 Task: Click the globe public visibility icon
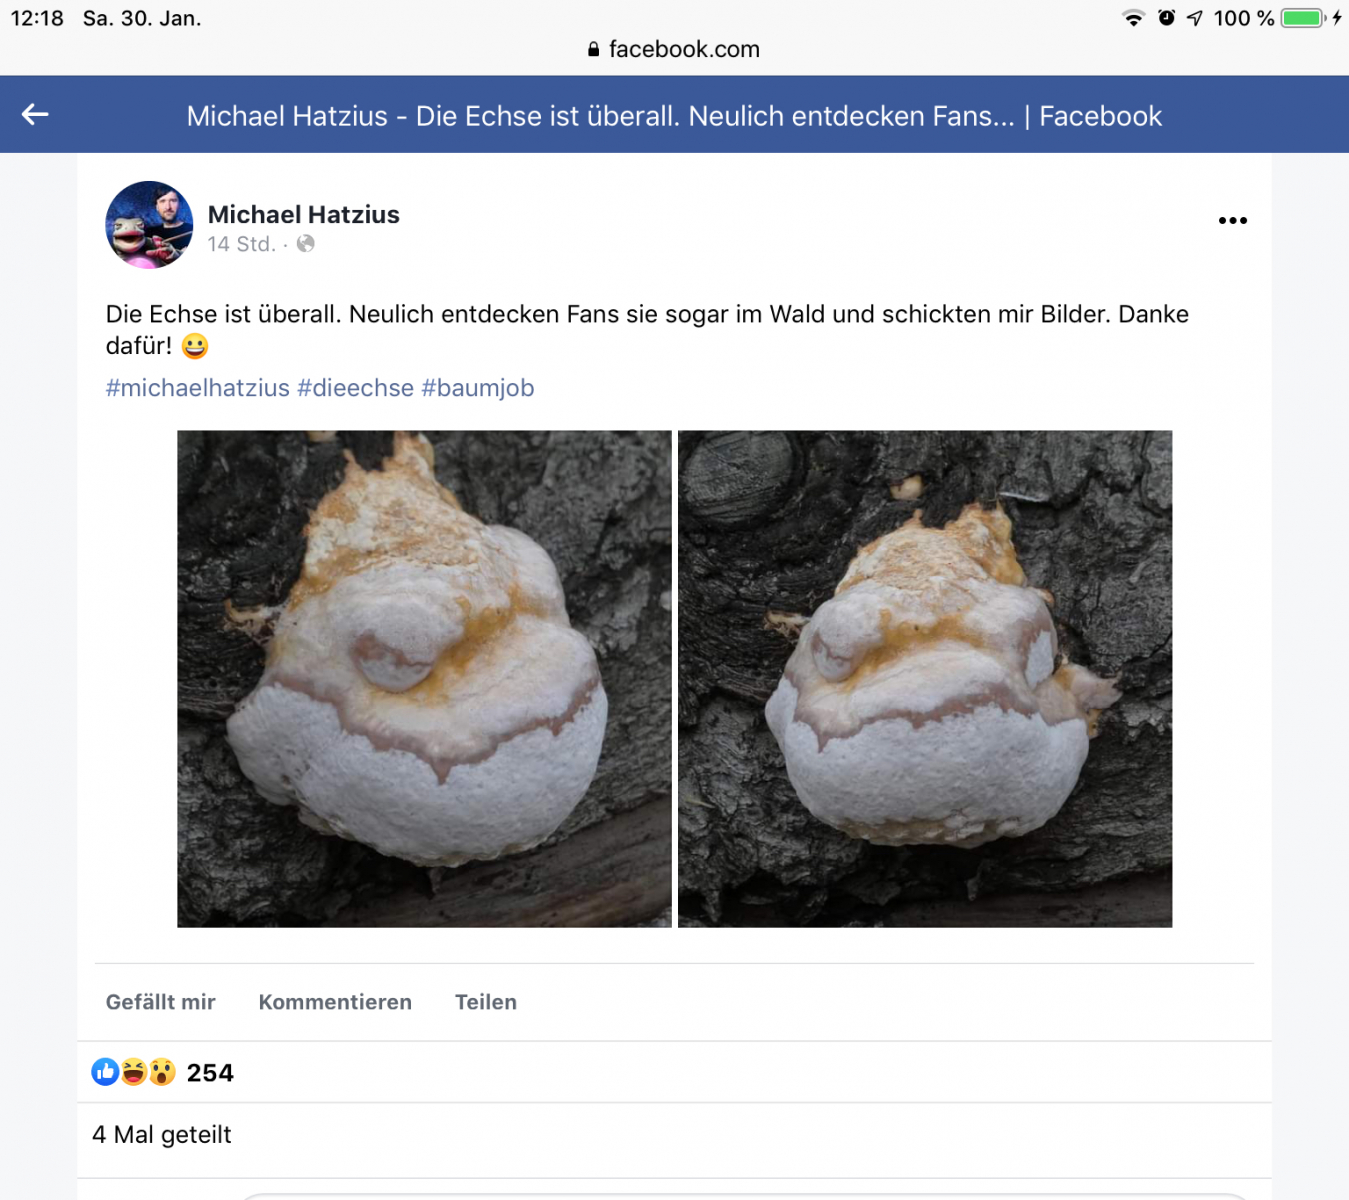[306, 244]
